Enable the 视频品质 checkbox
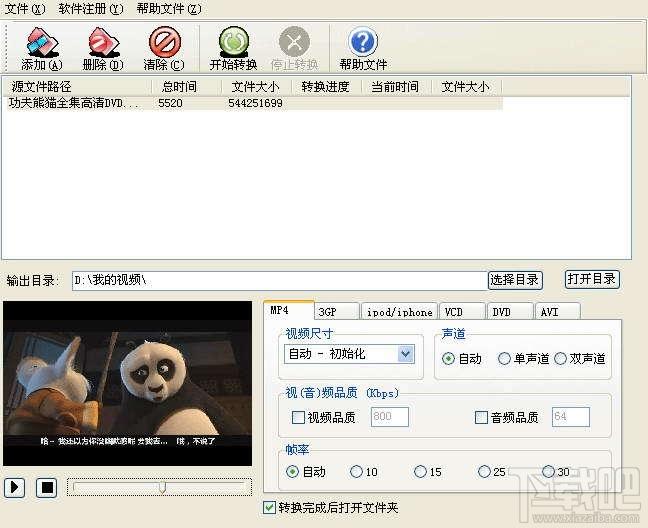 298,417
